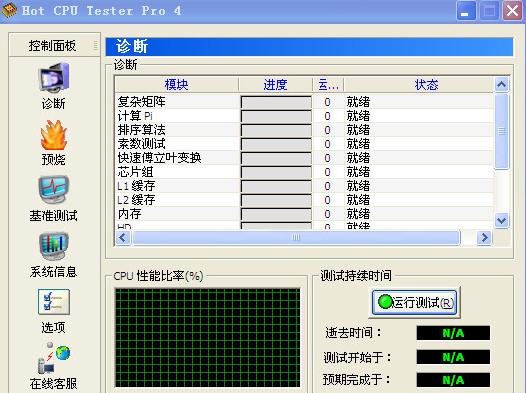Sort by the 进度 column header
This screenshot has height=393, width=526.
click(275, 85)
